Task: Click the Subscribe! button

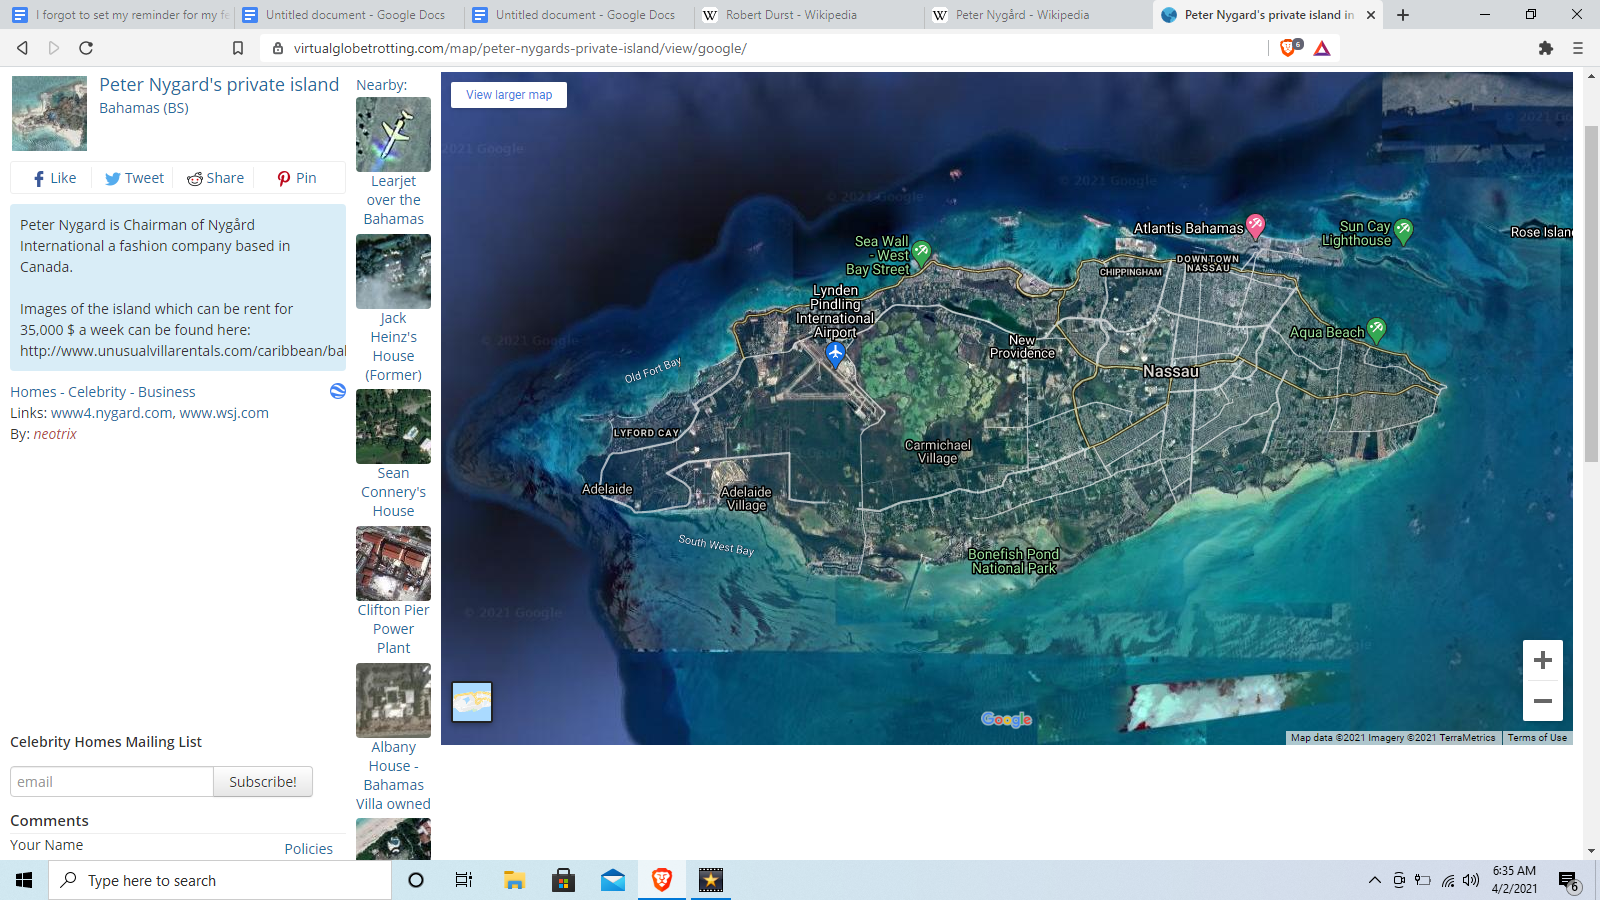Action: 263,782
